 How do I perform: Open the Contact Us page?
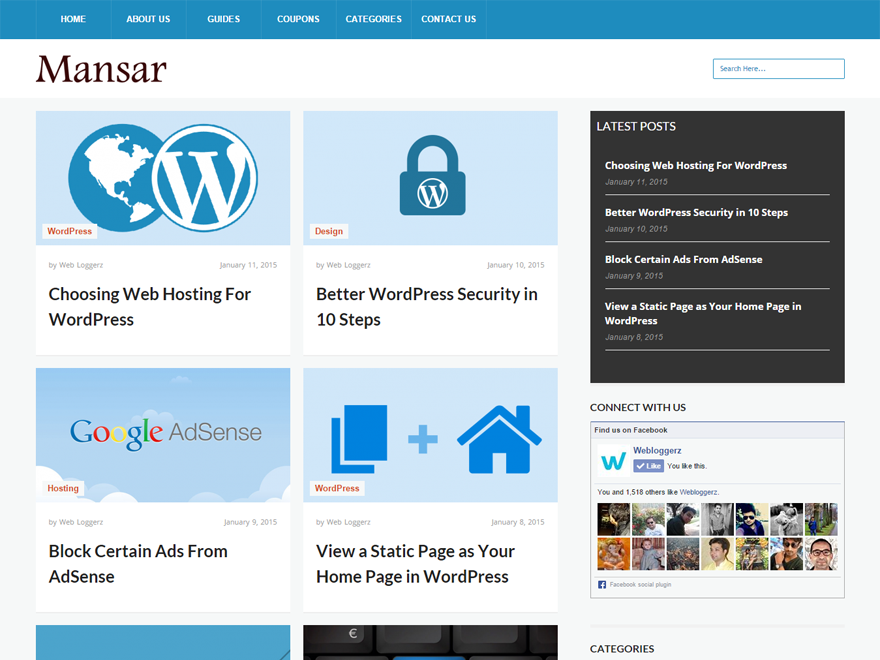pyautogui.click(x=448, y=19)
